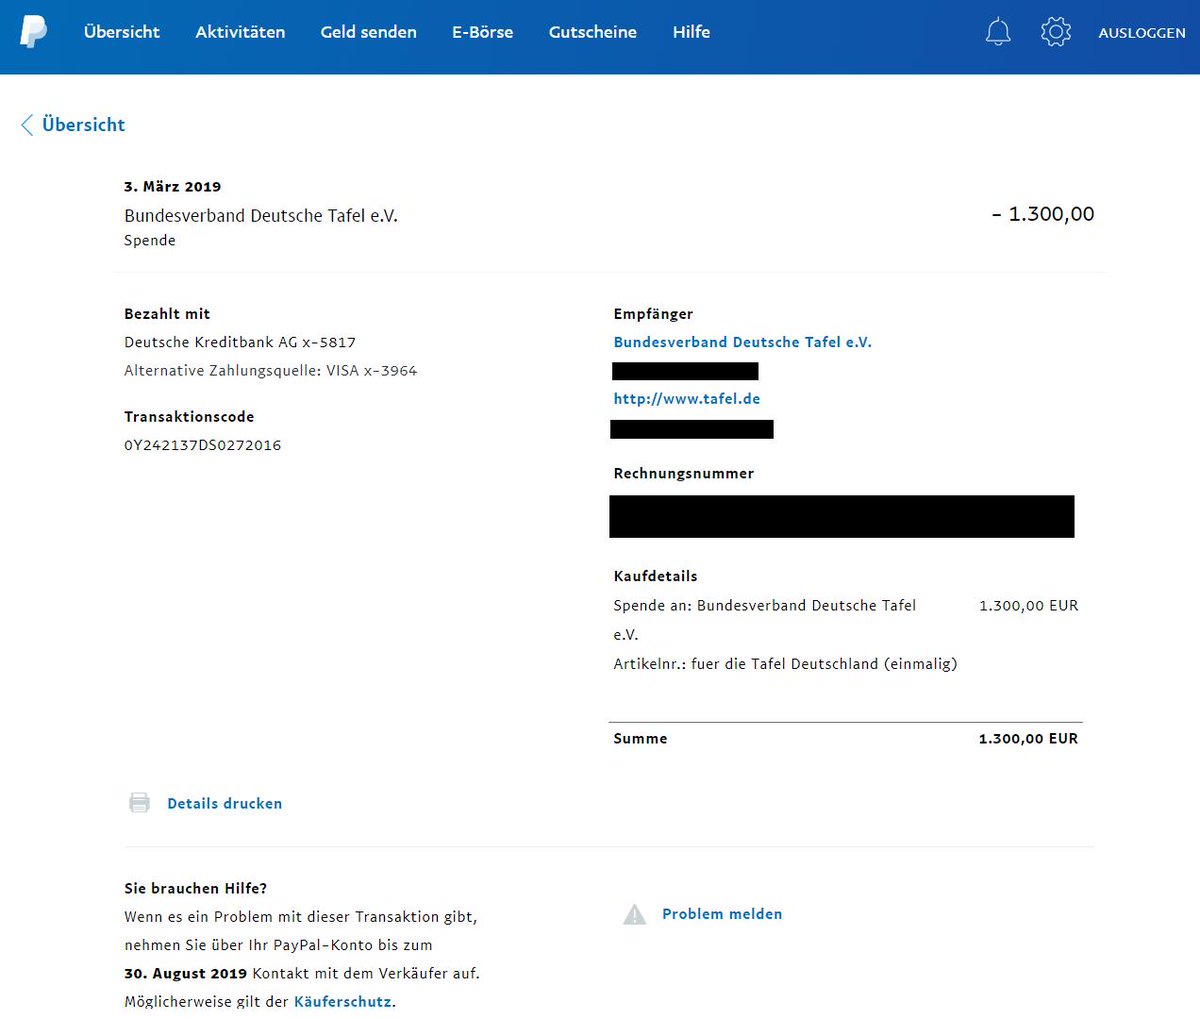Click the amount − 1.300,00 in the summary header
Image resolution: width=1200 pixels, height=1019 pixels.
click(x=1043, y=214)
